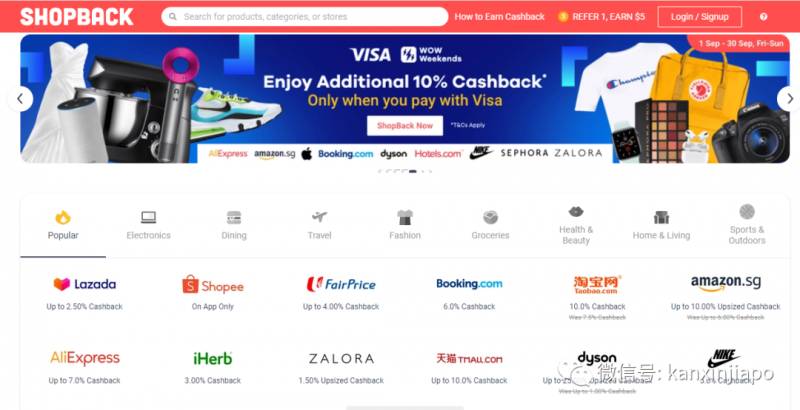The width and height of the screenshot is (800, 410).
Task: Choose the Health & Beauty lips icon
Action: pyautogui.click(x=576, y=212)
